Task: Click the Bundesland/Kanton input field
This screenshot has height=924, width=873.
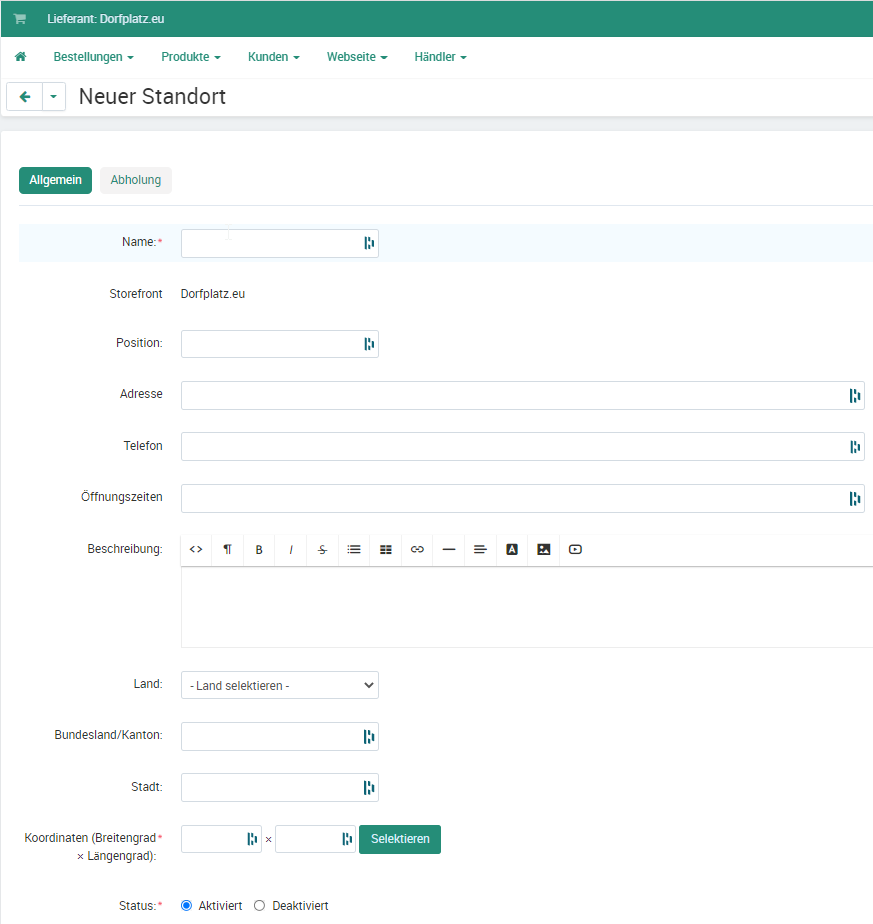Action: pyautogui.click(x=279, y=737)
